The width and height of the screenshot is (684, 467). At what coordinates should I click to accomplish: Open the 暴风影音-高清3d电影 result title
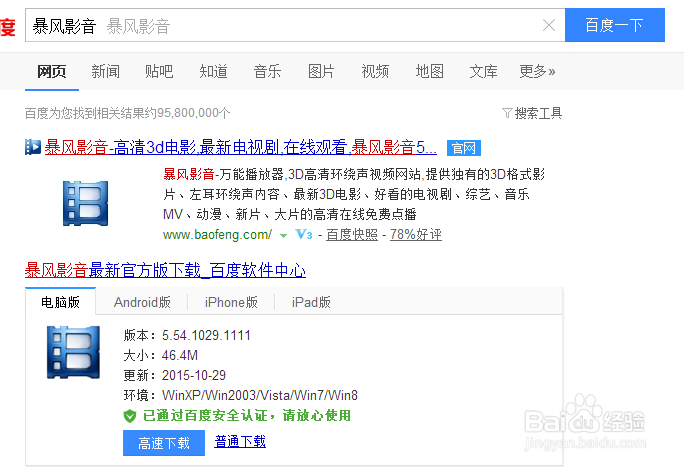(240, 147)
